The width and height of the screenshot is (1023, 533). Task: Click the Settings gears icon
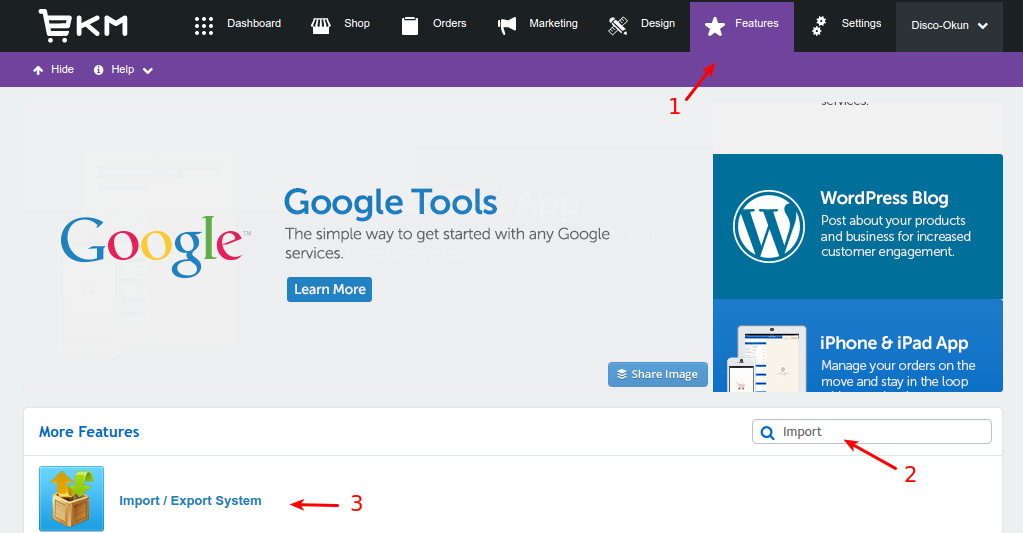pos(819,26)
